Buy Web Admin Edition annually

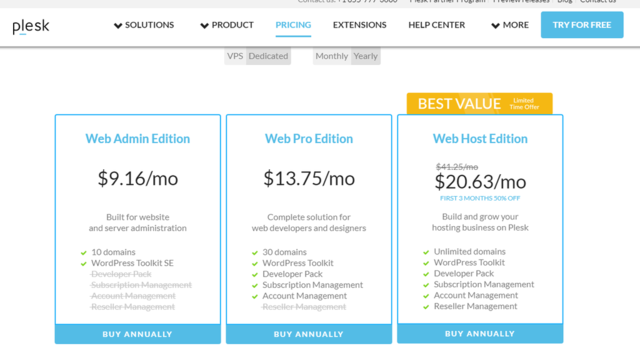click(x=138, y=334)
